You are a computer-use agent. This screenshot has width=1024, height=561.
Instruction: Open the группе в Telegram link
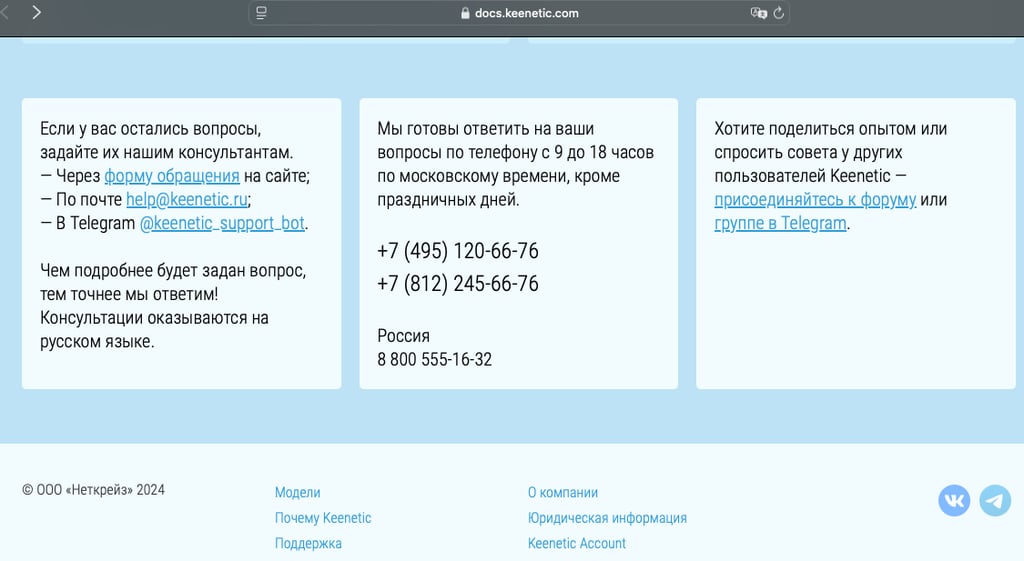click(x=780, y=223)
